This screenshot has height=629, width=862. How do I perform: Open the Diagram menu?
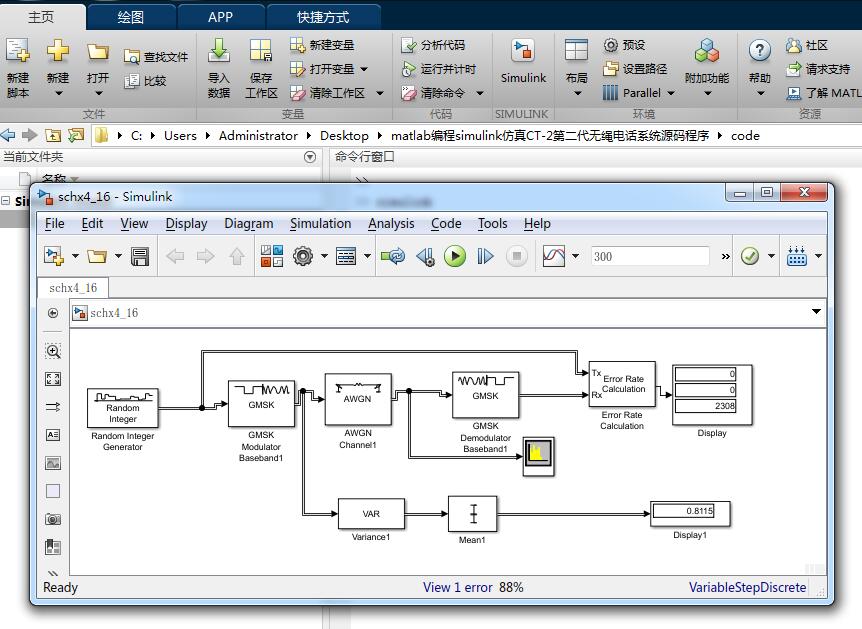click(248, 224)
